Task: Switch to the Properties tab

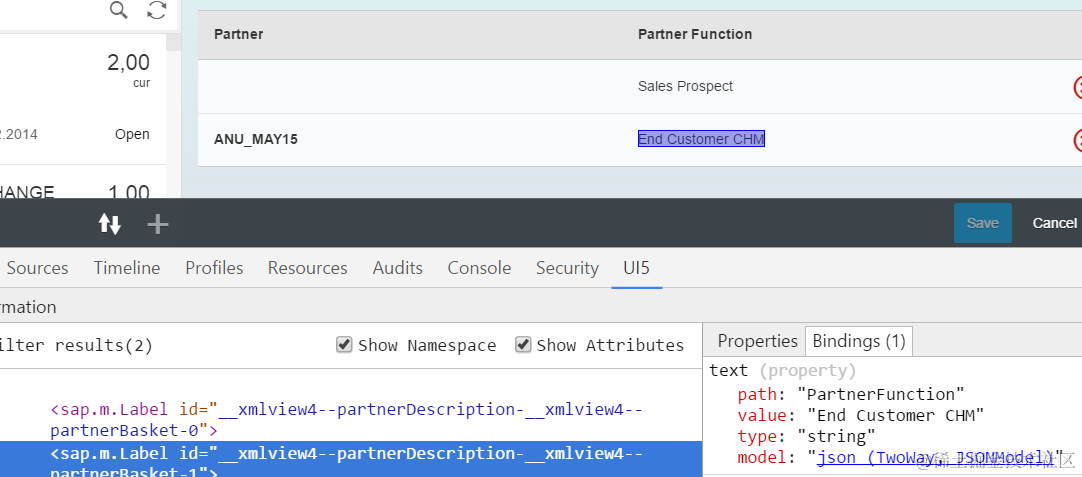Action: 757,341
